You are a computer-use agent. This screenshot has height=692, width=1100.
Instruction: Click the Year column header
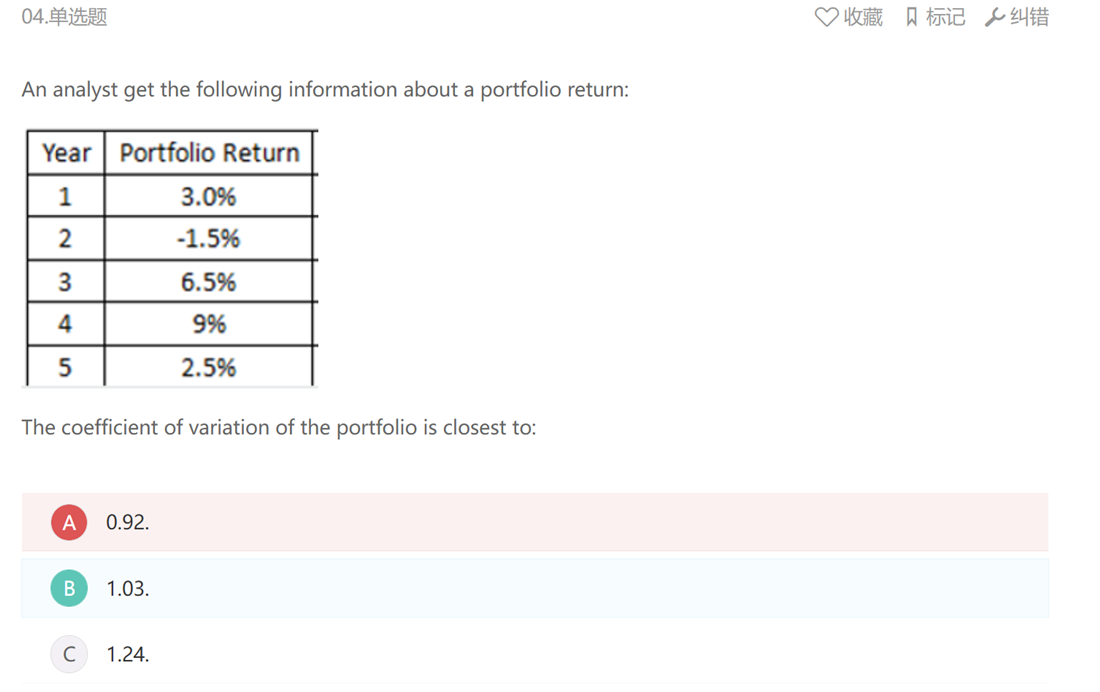(66, 153)
